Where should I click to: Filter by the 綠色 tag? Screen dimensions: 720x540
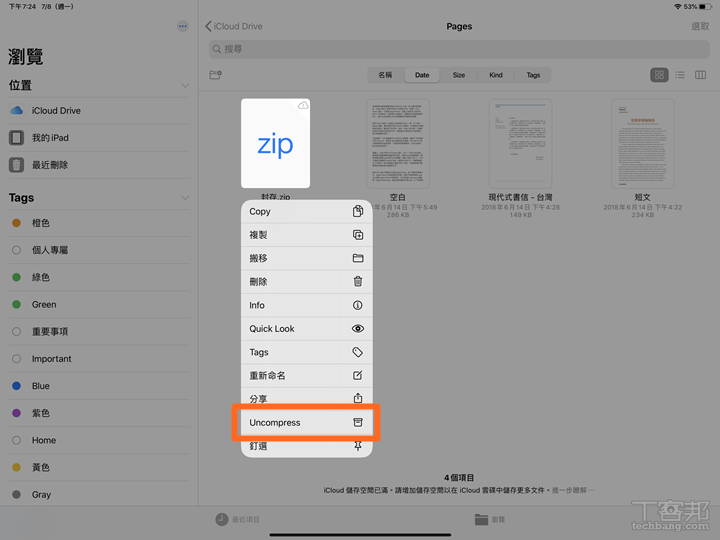[x=99, y=277]
